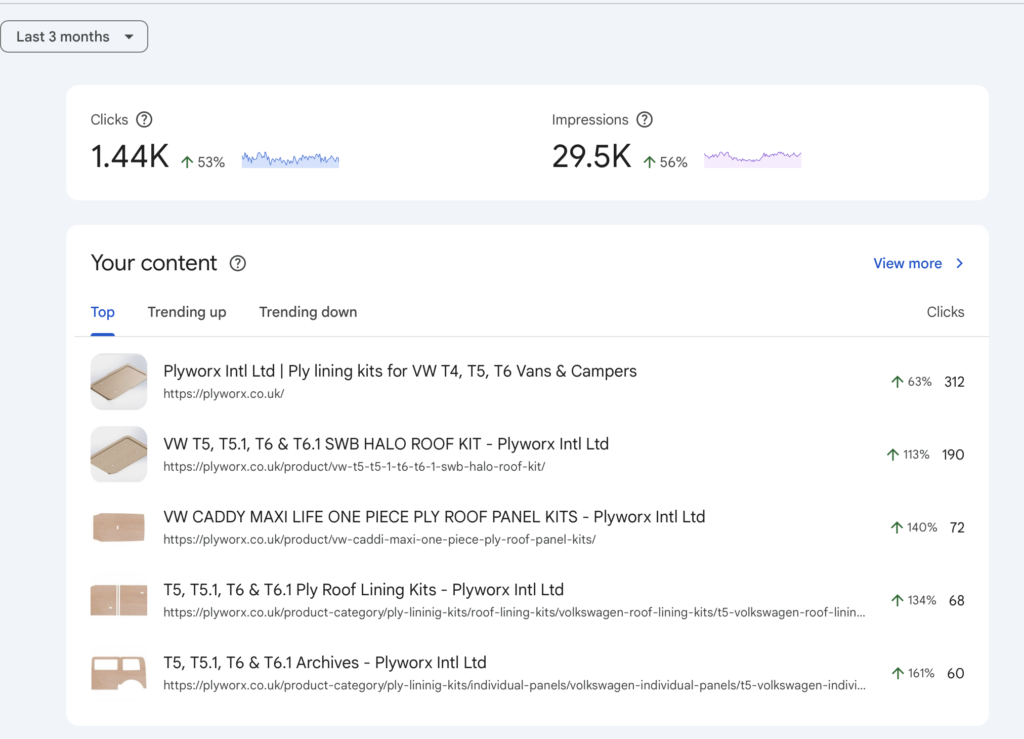Click the Archives van panel thumbnail
1024x739 pixels.
coord(119,673)
